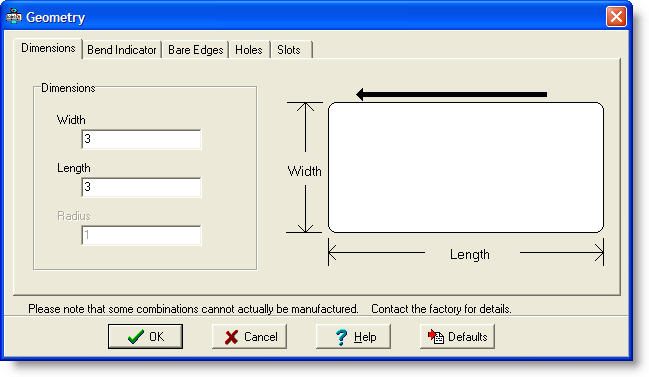Image resolution: width=649 pixels, height=377 pixels.
Task: Go to the Bare Edges tab
Action: [x=195, y=50]
